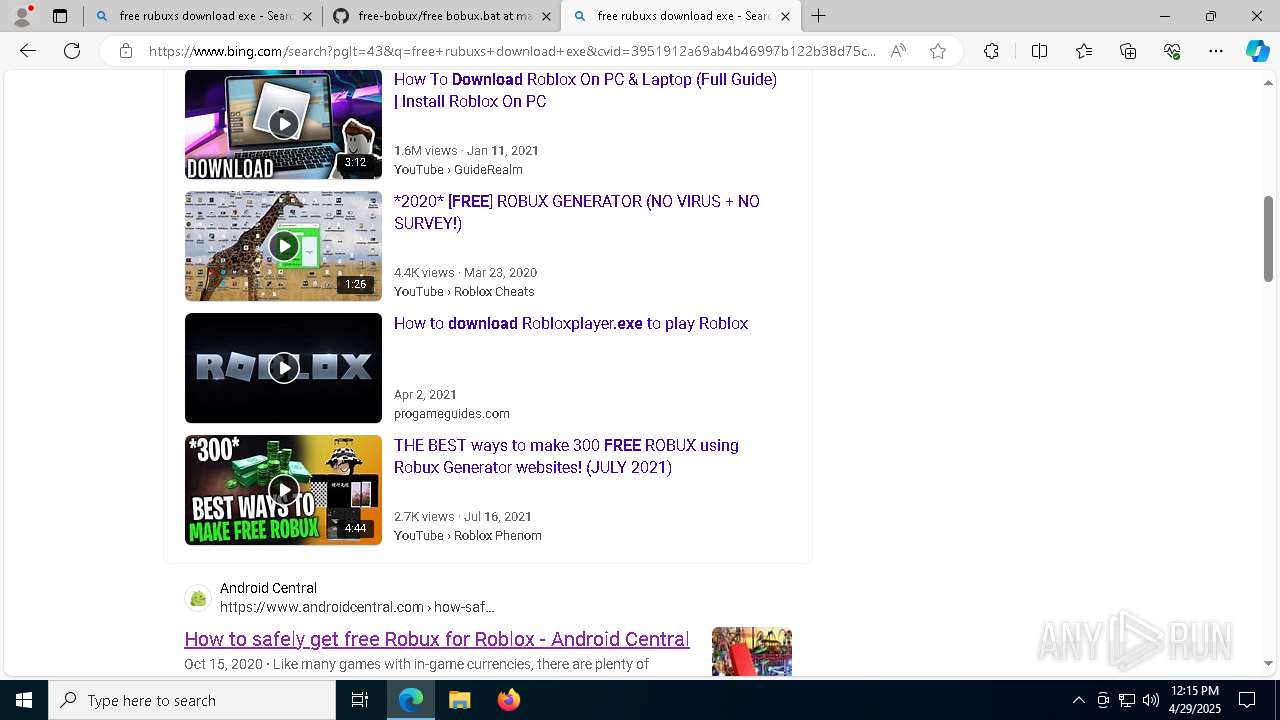Open the Edge profile icon
This screenshot has width=1280, height=720.
(22, 16)
